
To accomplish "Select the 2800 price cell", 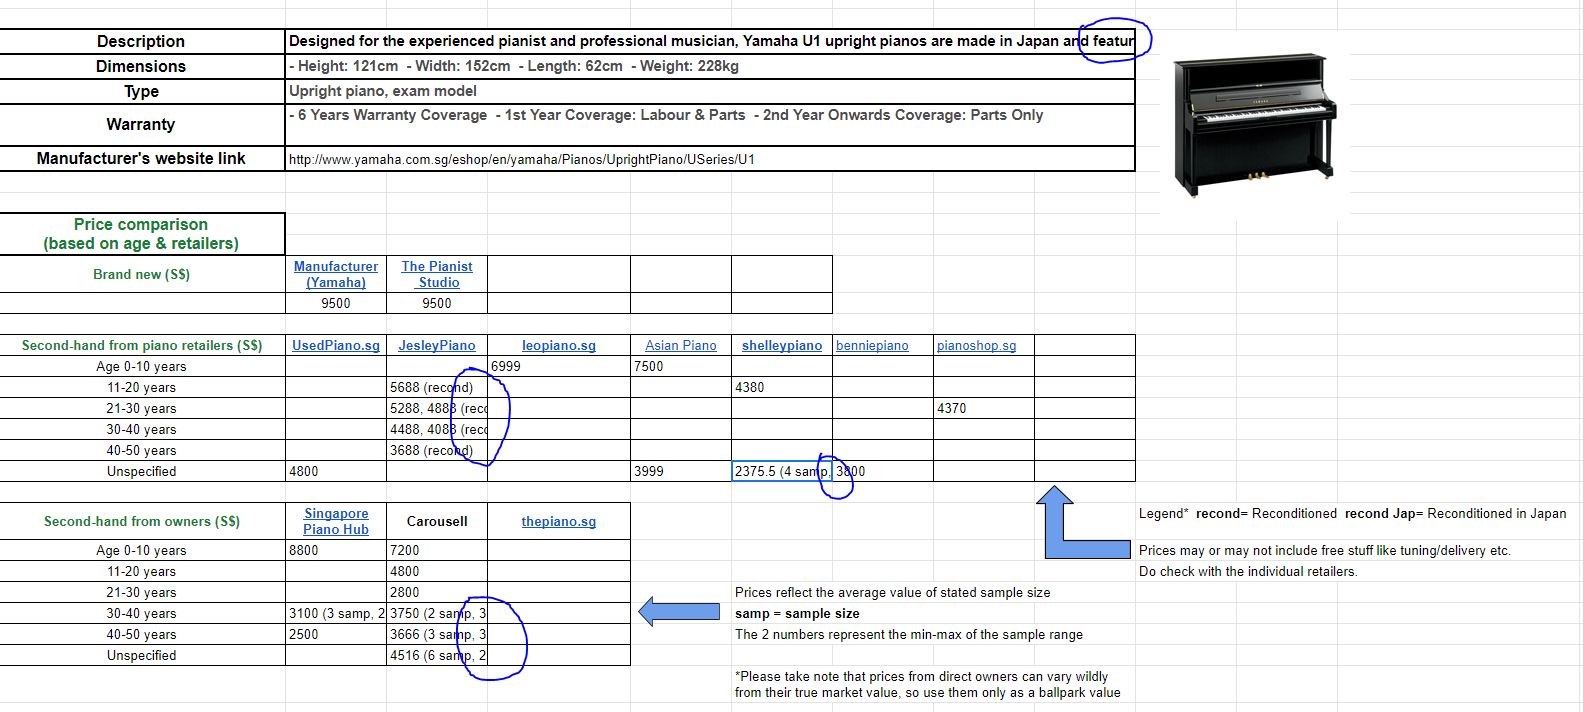I will [437, 592].
